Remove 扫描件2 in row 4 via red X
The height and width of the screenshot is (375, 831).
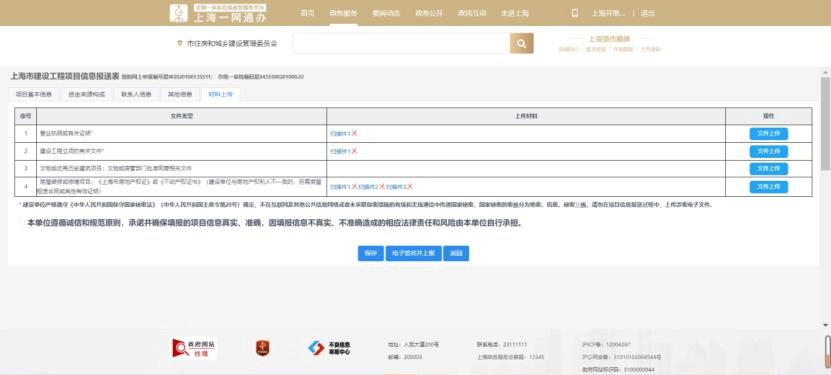(x=382, y=186)
